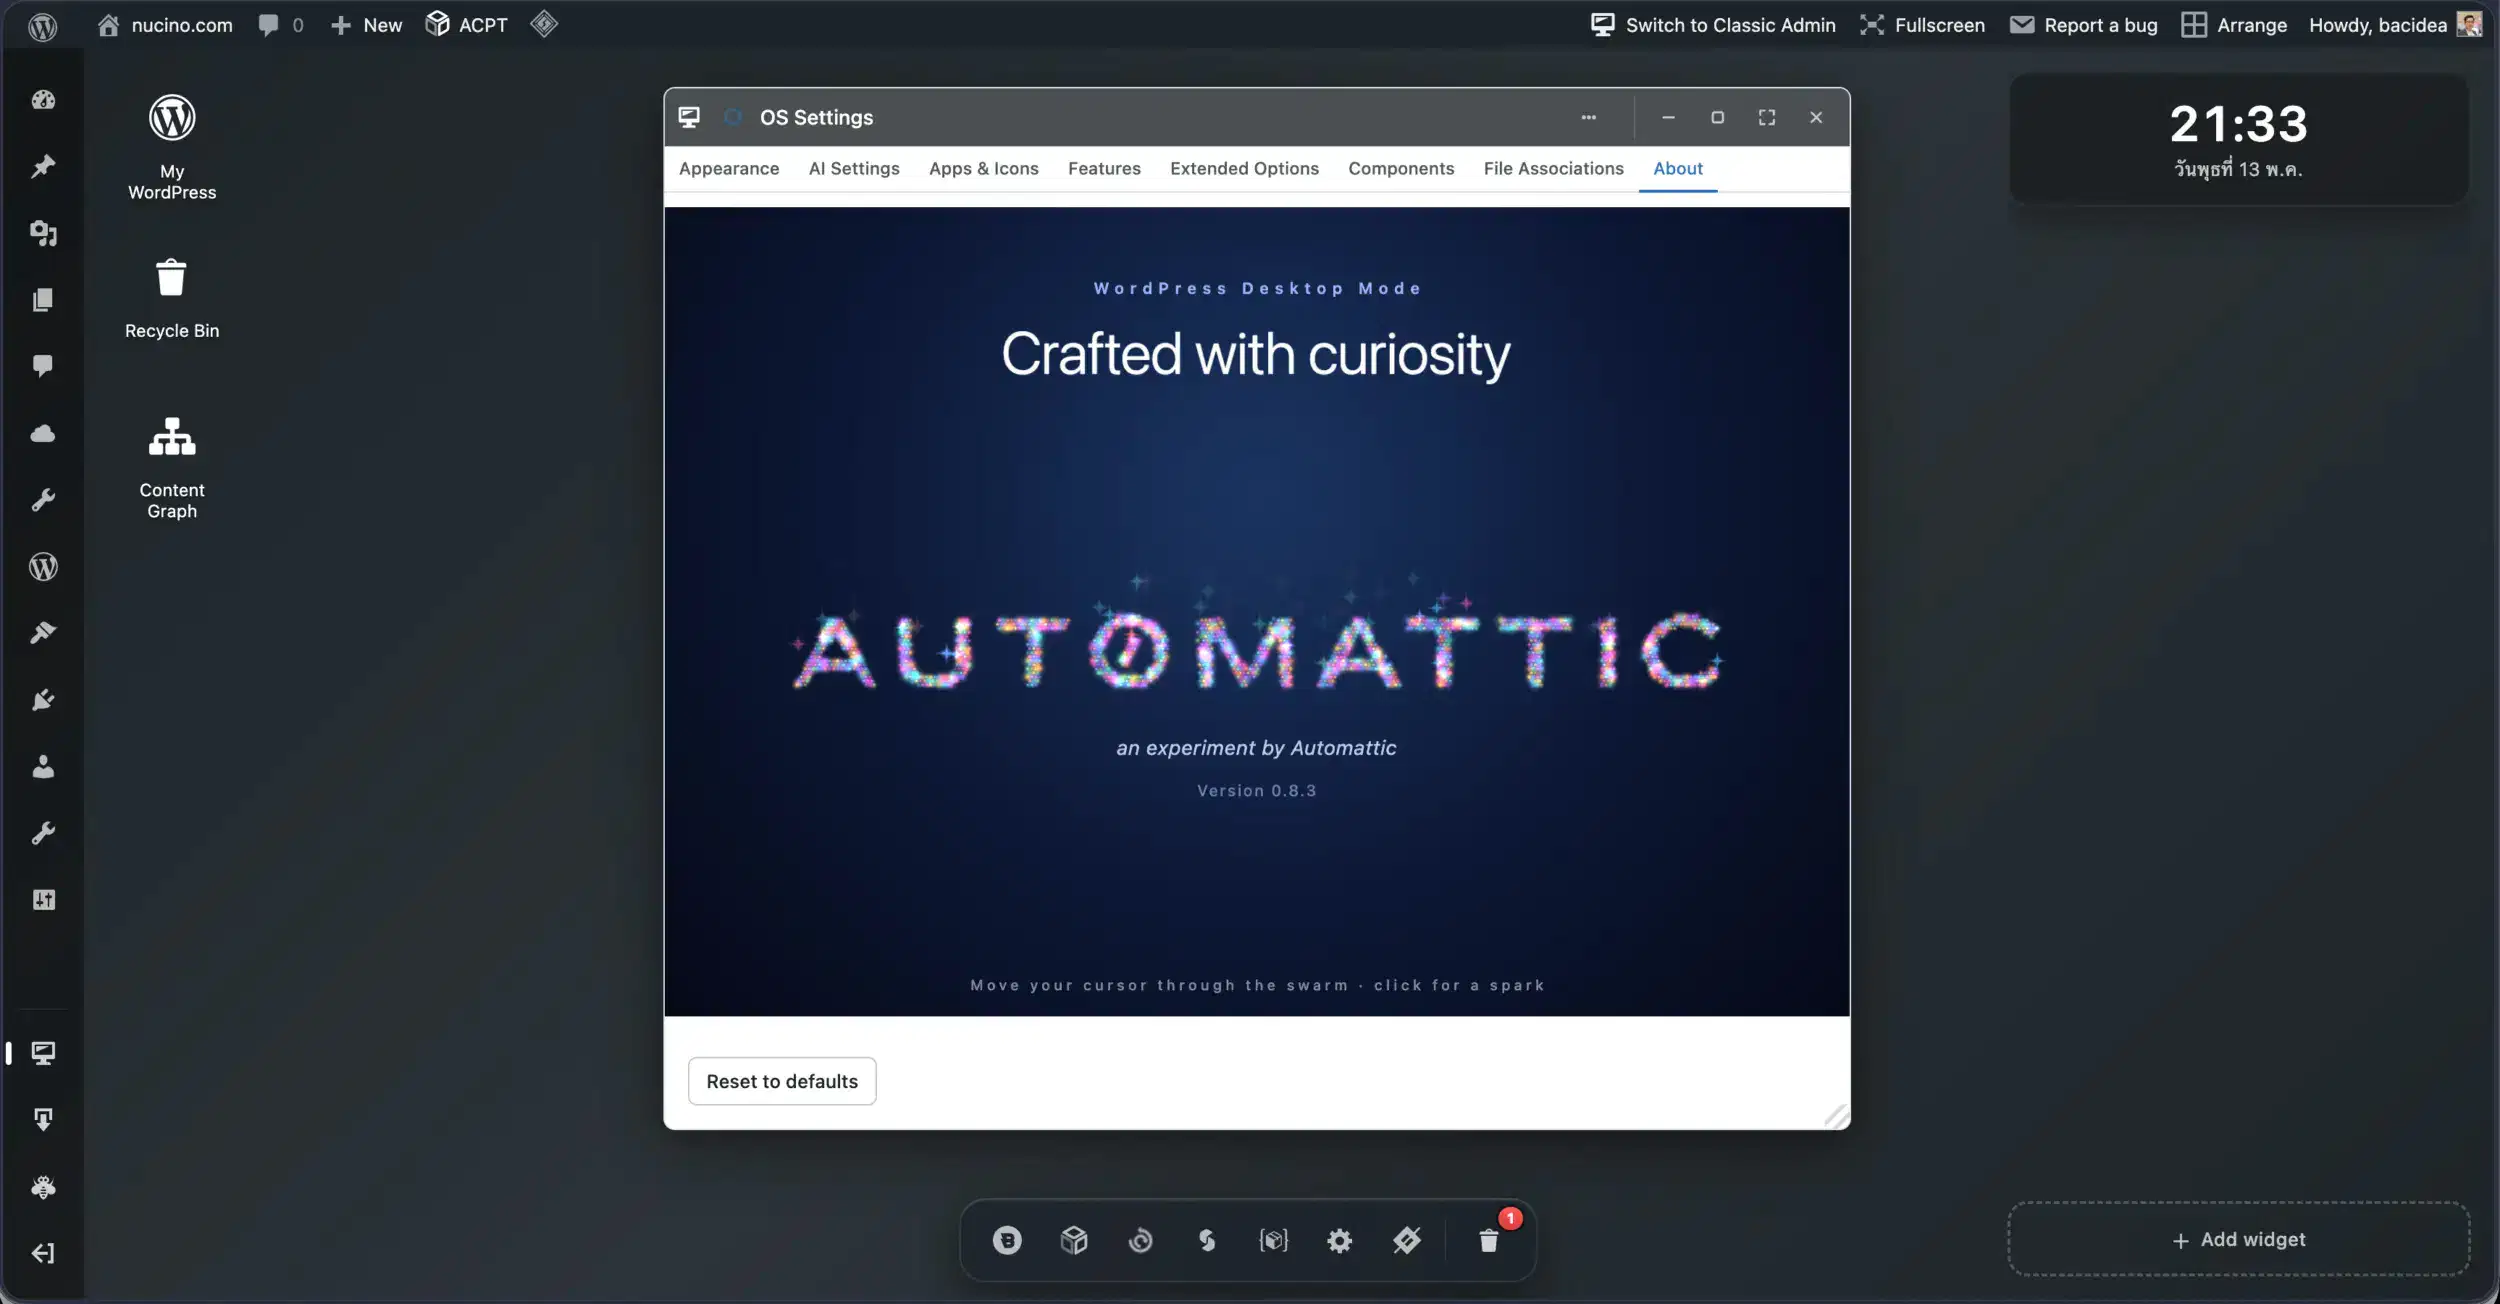Open the cube app in the dock

tap(1074, 1240)
